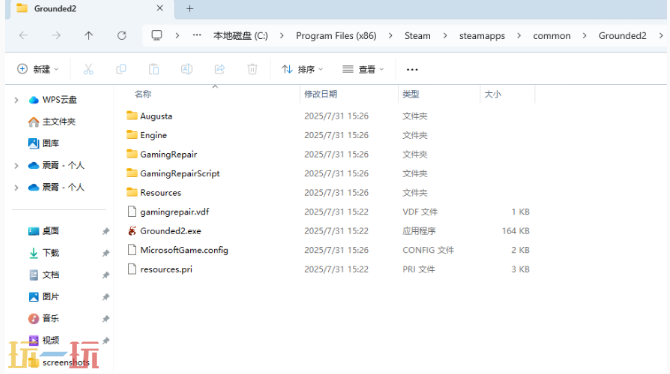Expand the WPS云盘 tree node
The height and width of the screenshot is (374, 670).
click(16, 100)
